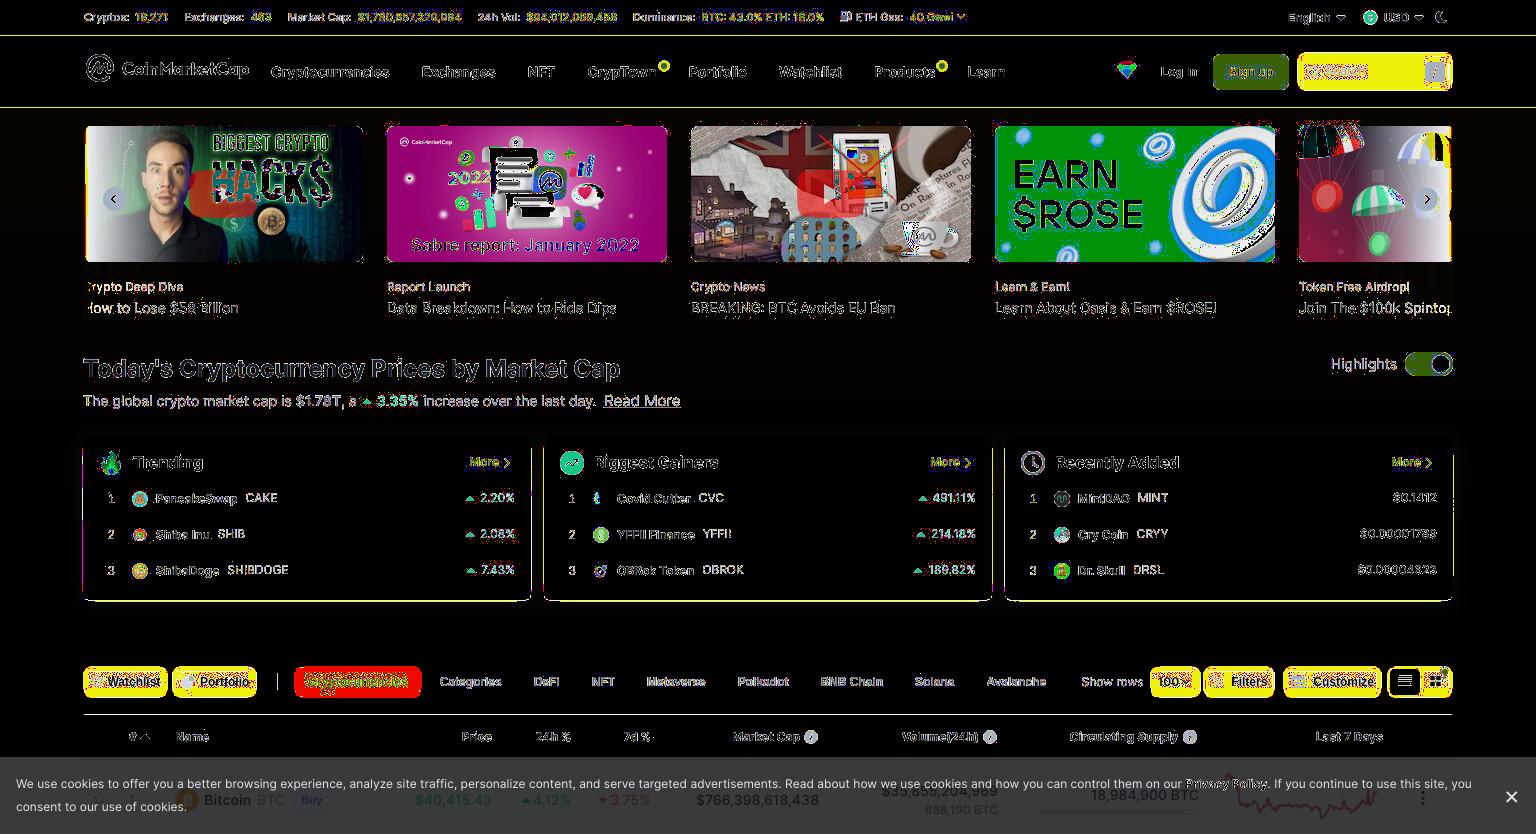Close the cookie consent banner

coord(1511,796)
